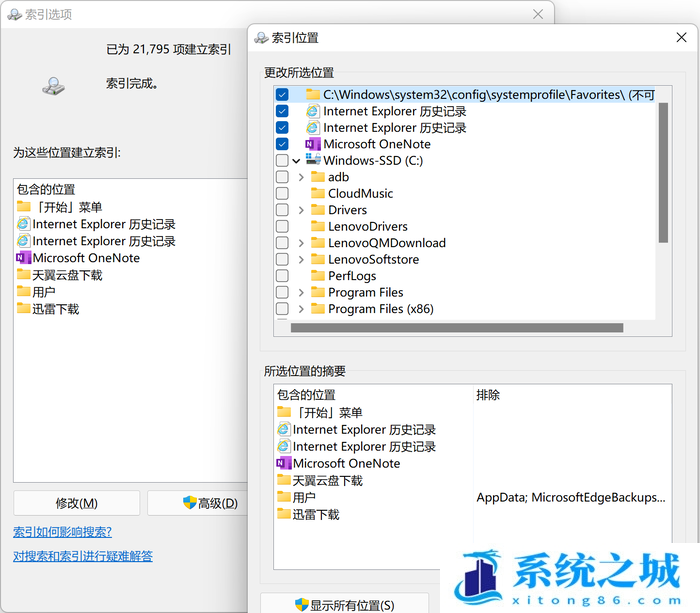
Task: Click the 包含的位置 header in 索引选项 window
Action: tap(46, 189)
